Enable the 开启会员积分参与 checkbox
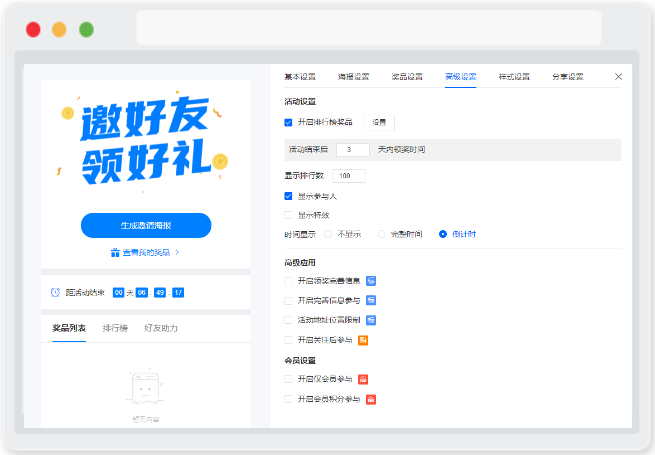Image resolution: width=655 pixels, height=455 pixels. [x=288, y=399]
